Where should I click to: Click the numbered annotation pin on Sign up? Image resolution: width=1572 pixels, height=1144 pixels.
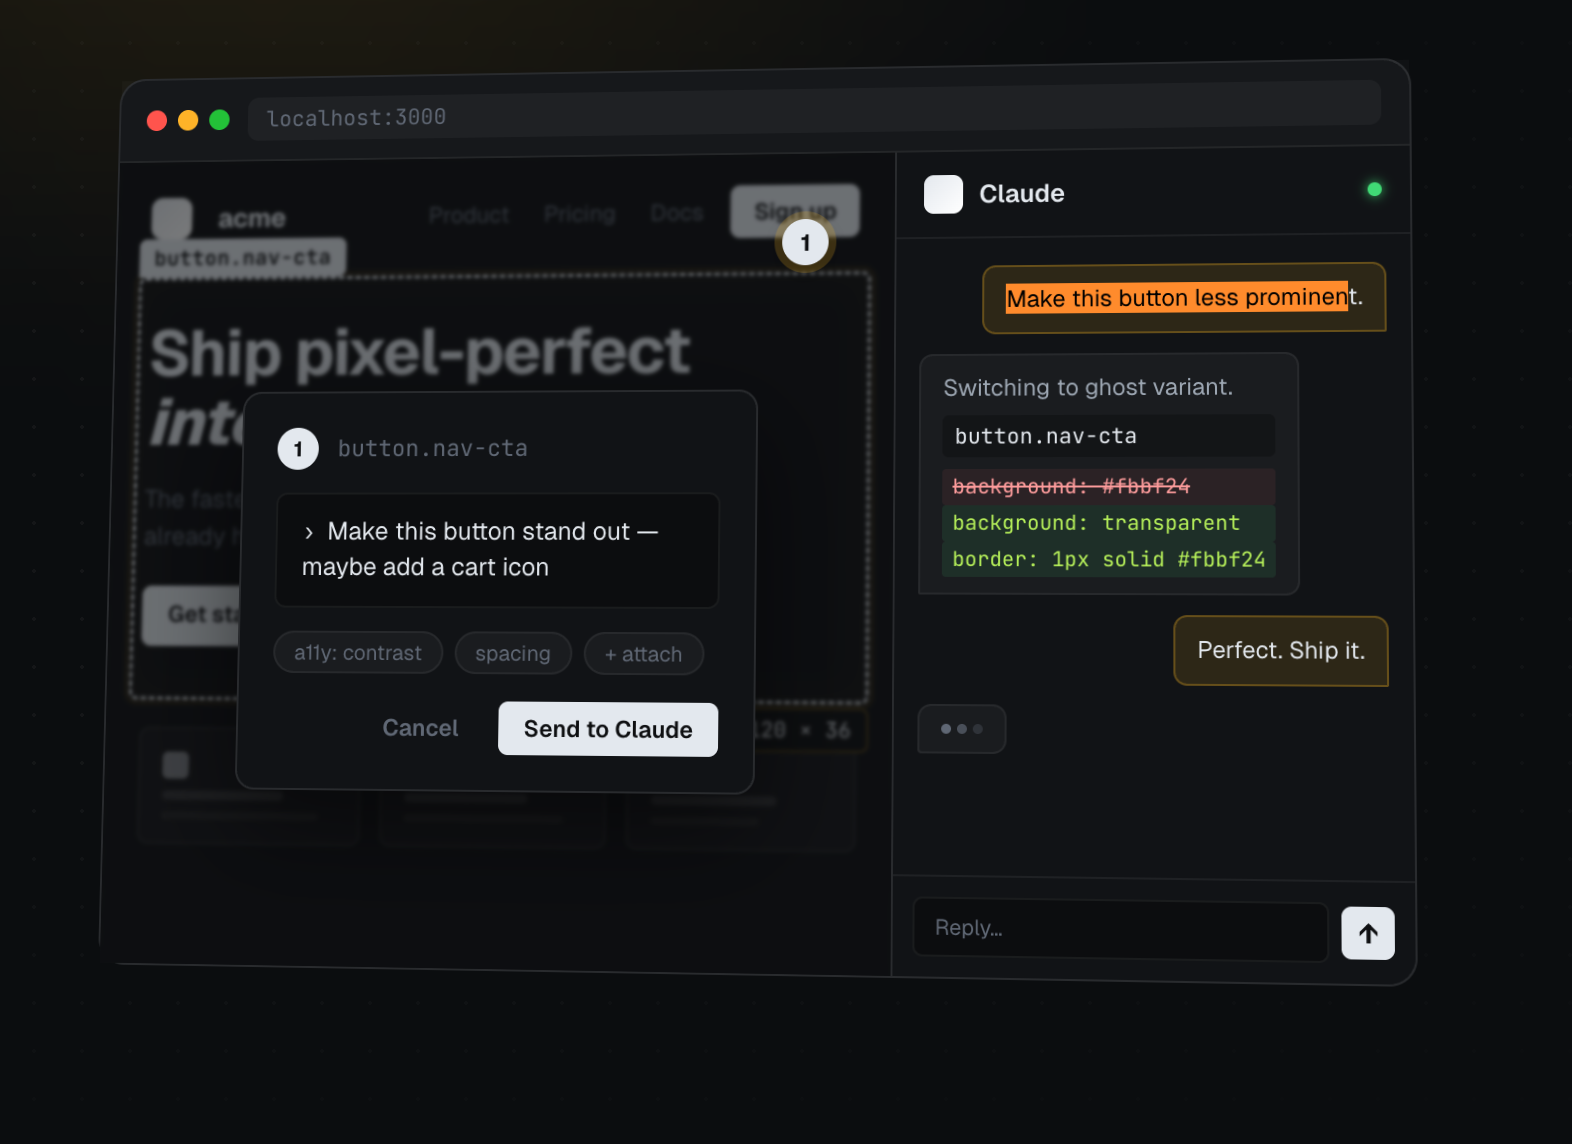pyautogui.click(x=805, y=243)
